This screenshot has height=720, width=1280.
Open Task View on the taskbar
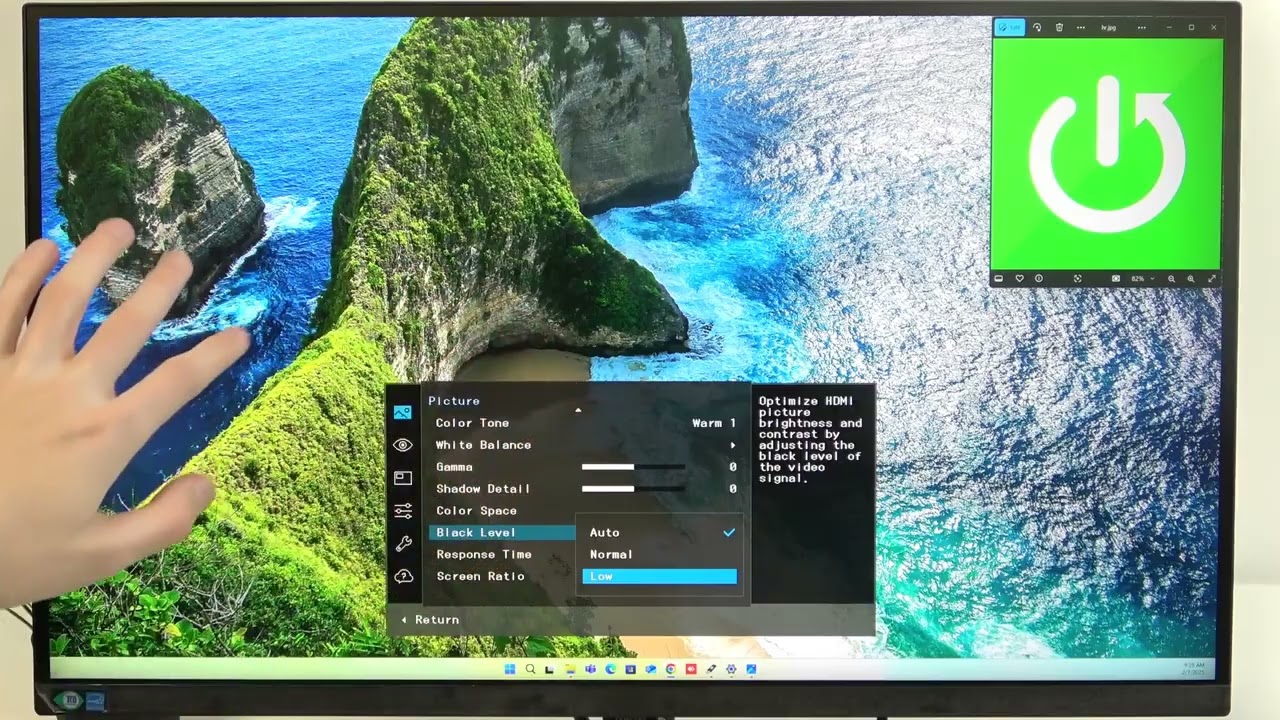[550, 669]
